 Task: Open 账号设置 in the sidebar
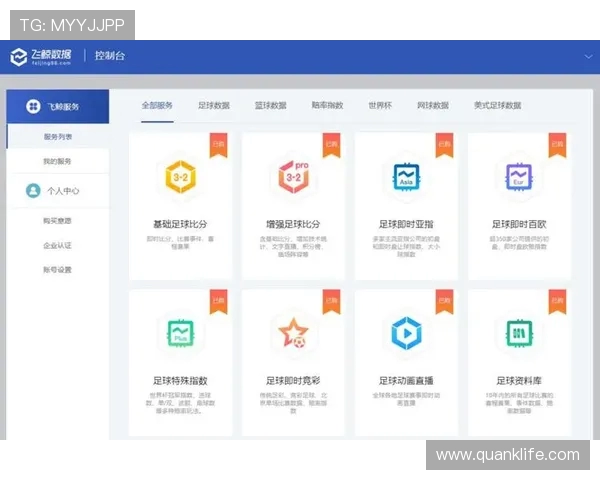tap(57, 270)
